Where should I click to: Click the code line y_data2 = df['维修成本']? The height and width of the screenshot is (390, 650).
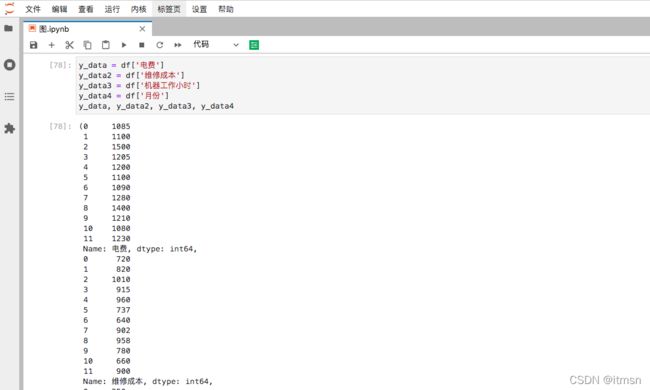132,75
